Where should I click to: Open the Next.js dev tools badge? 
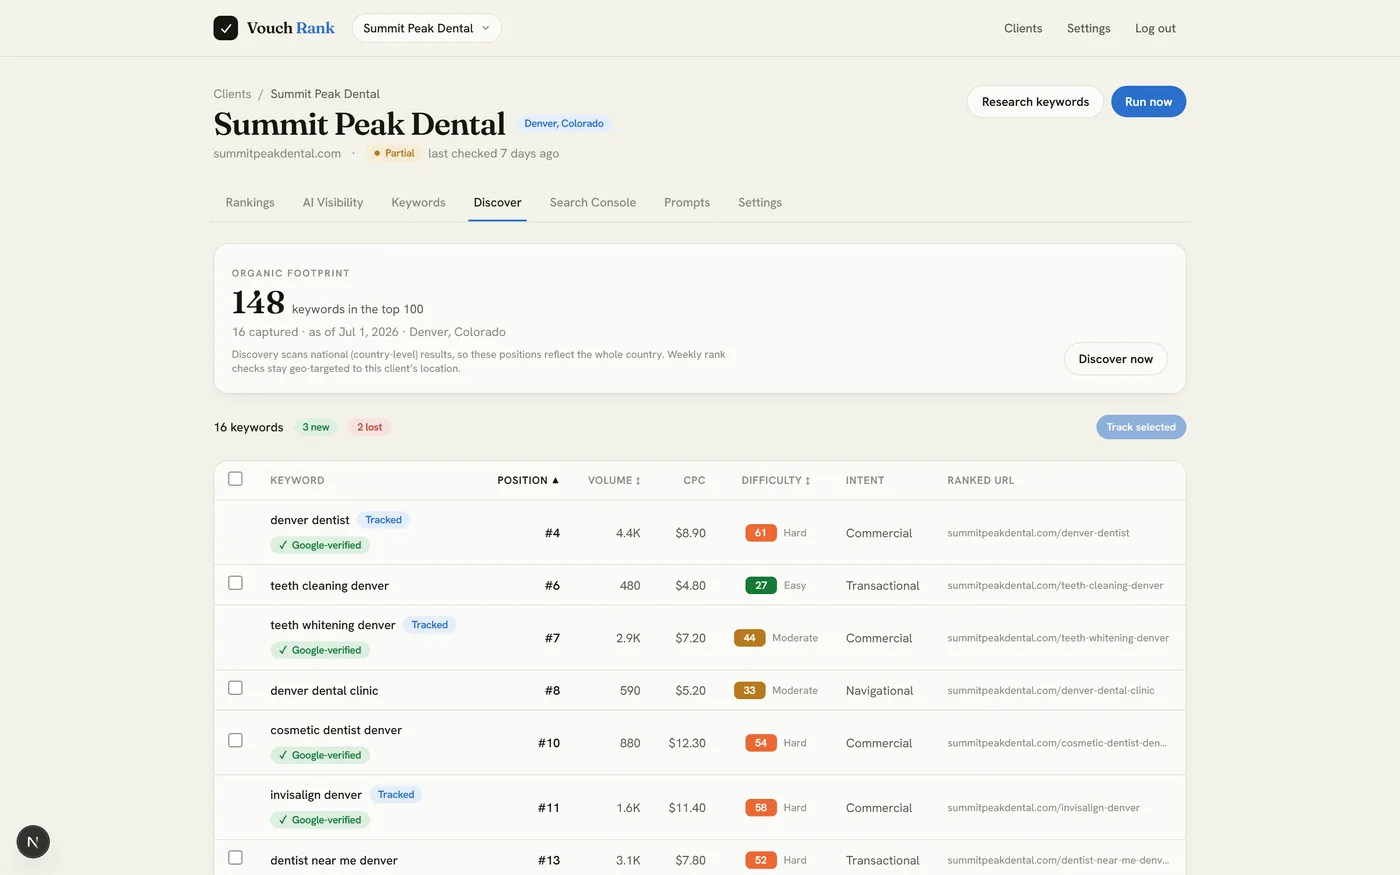tap(33, 842)
